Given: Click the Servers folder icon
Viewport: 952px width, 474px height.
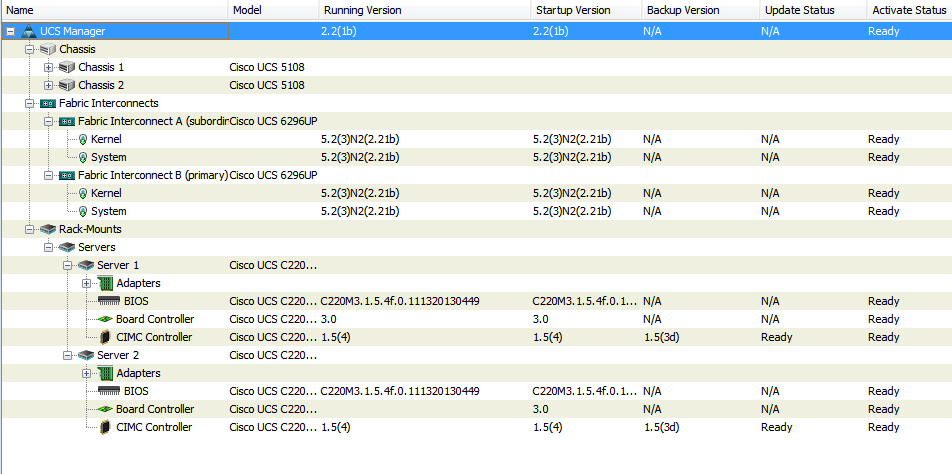Looking at the screenshot, I should pos(67,248).
